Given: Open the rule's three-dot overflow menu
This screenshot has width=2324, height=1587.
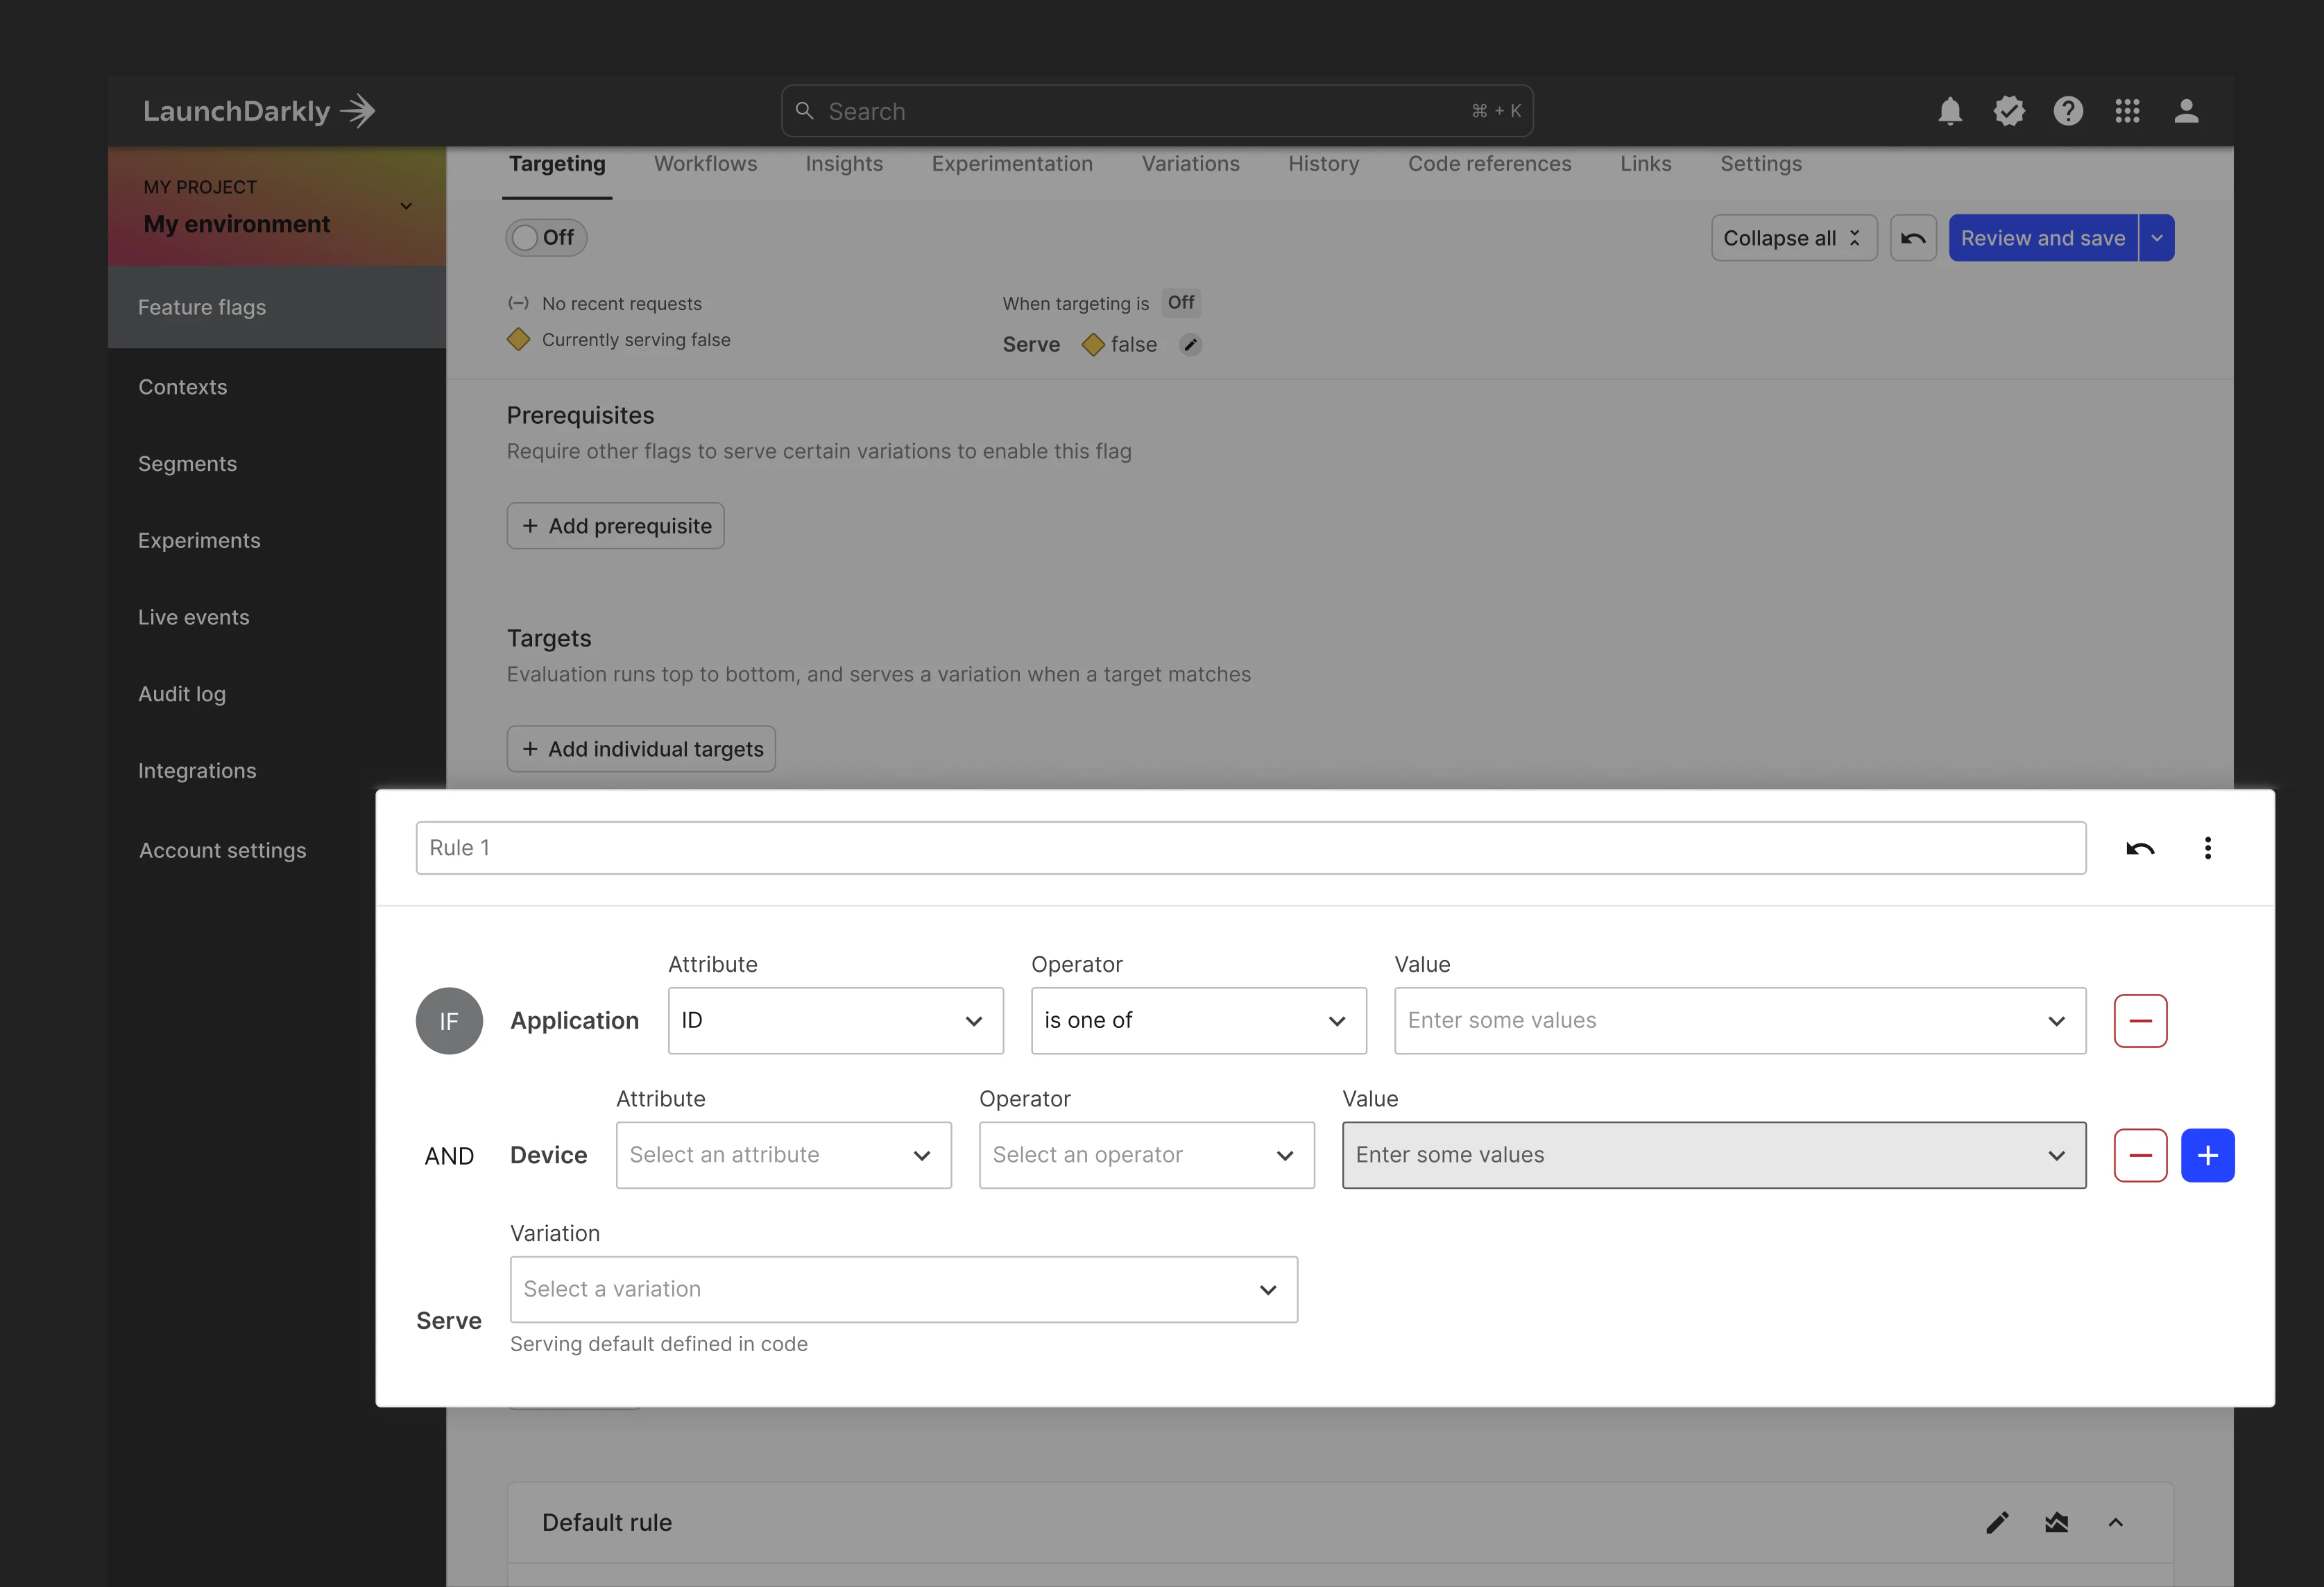Looking at the screenshot, I should point(2209,847).
